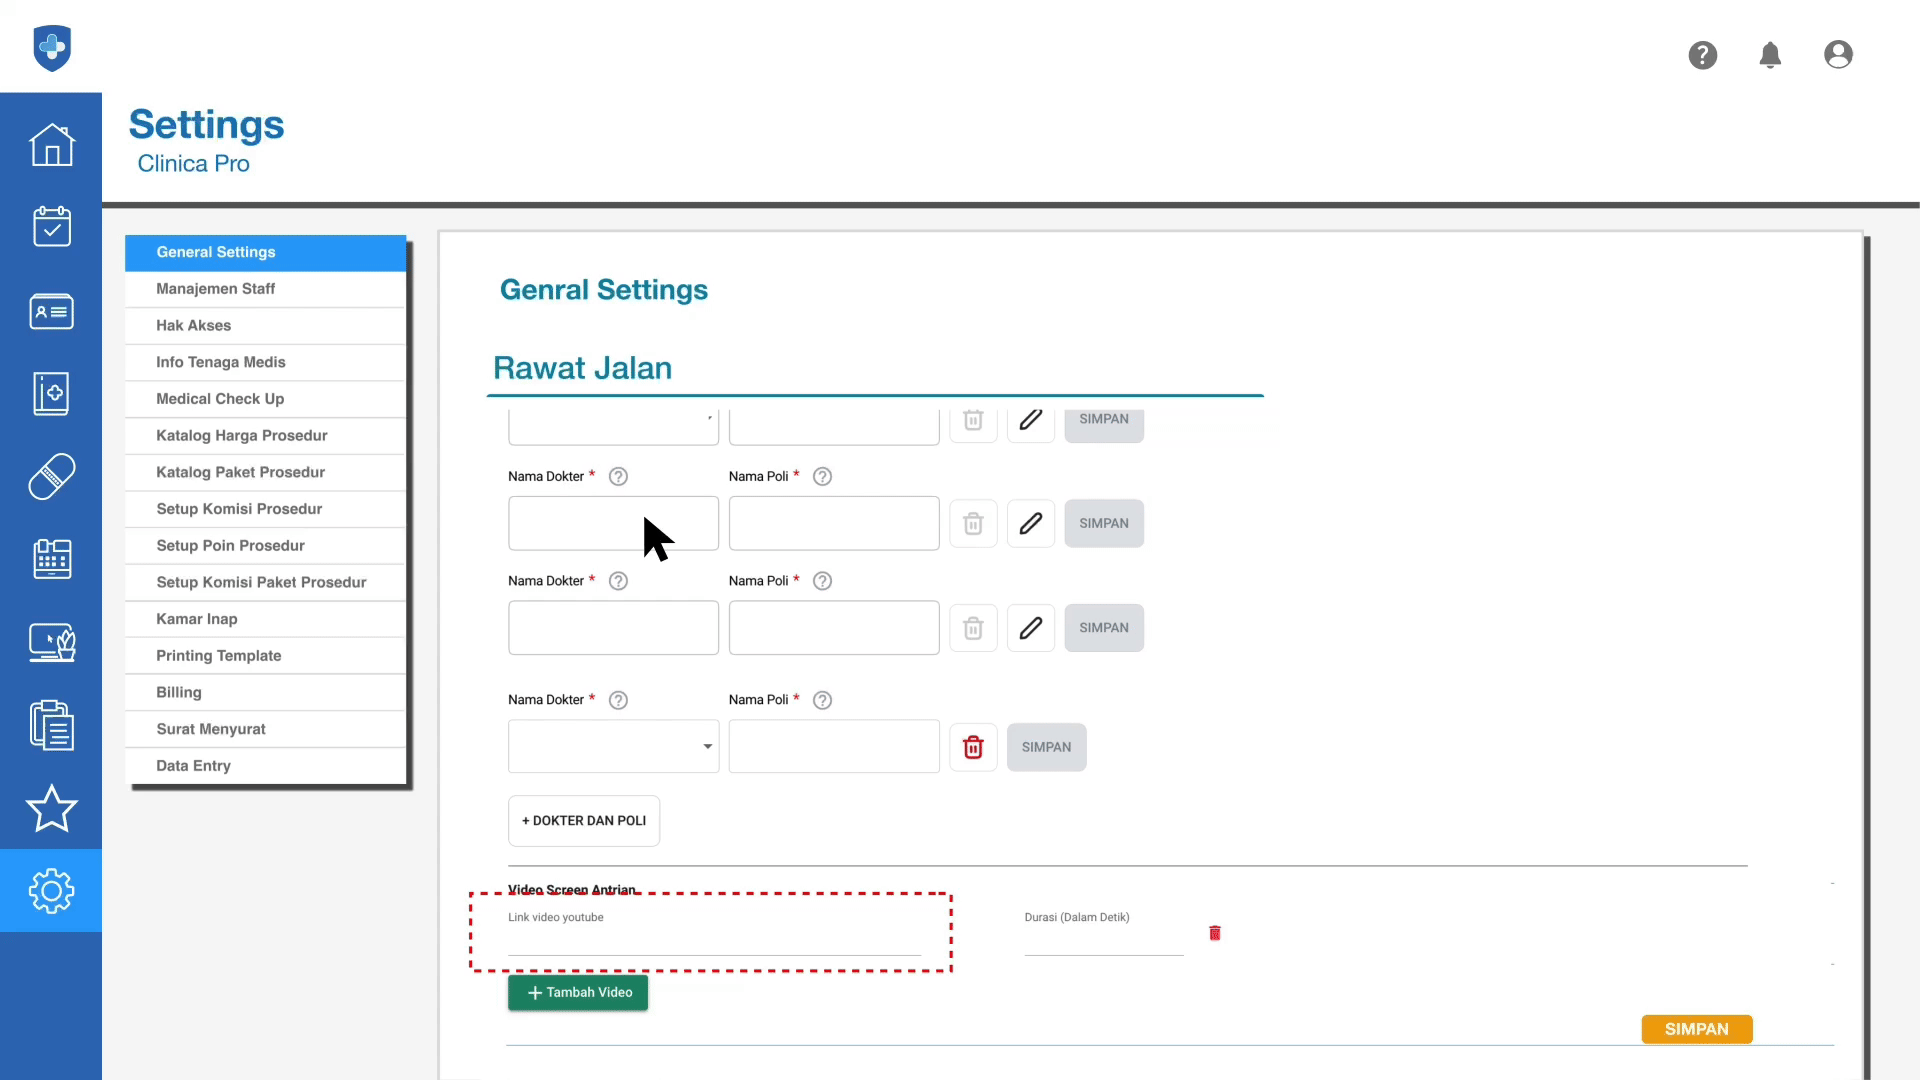
Task: Click the Nama Poli help tooltip icon in last row
Action: (x=822, y=700)
